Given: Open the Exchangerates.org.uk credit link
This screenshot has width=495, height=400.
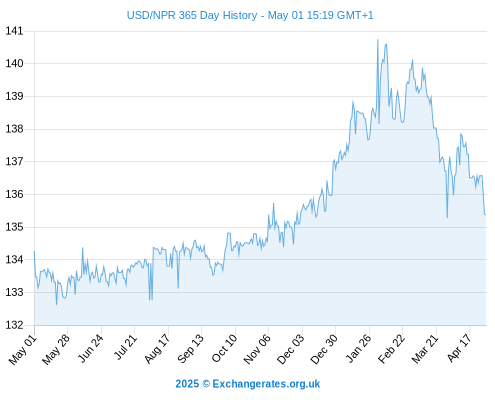Looking at the screenshot, I should tap(248, 384).
